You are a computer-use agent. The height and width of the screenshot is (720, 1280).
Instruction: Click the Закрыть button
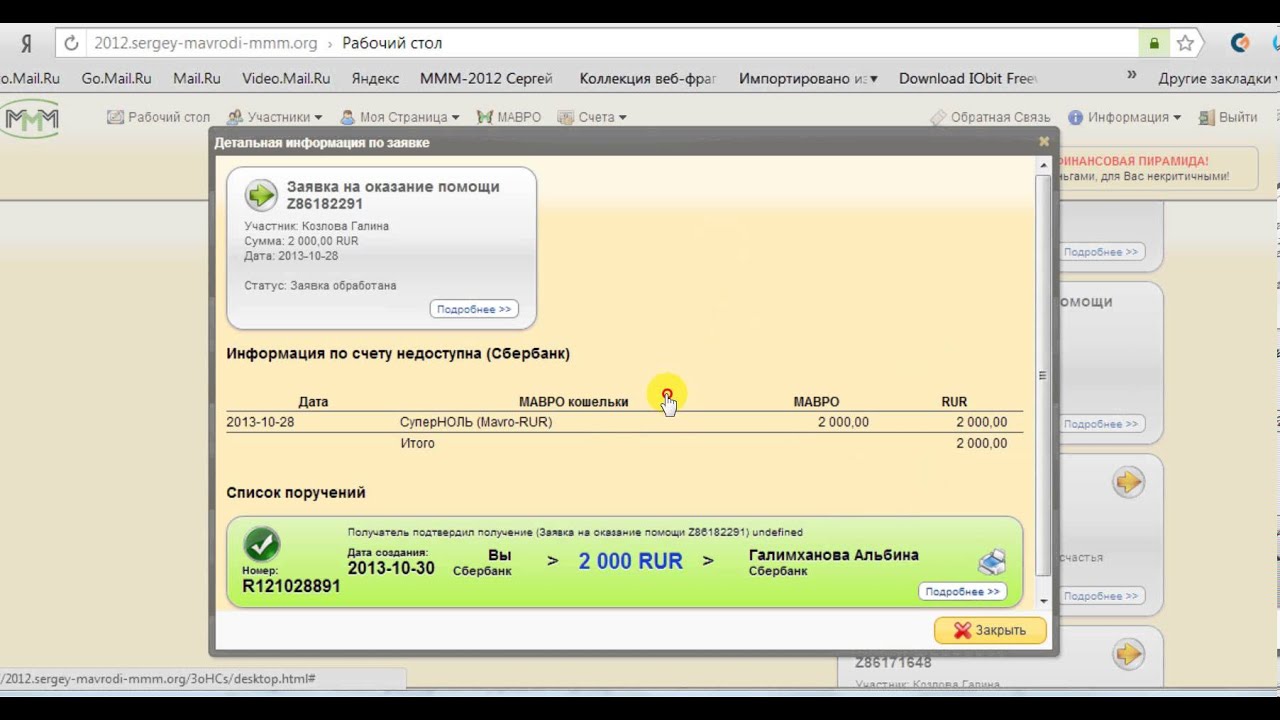(x=990, y=630)
